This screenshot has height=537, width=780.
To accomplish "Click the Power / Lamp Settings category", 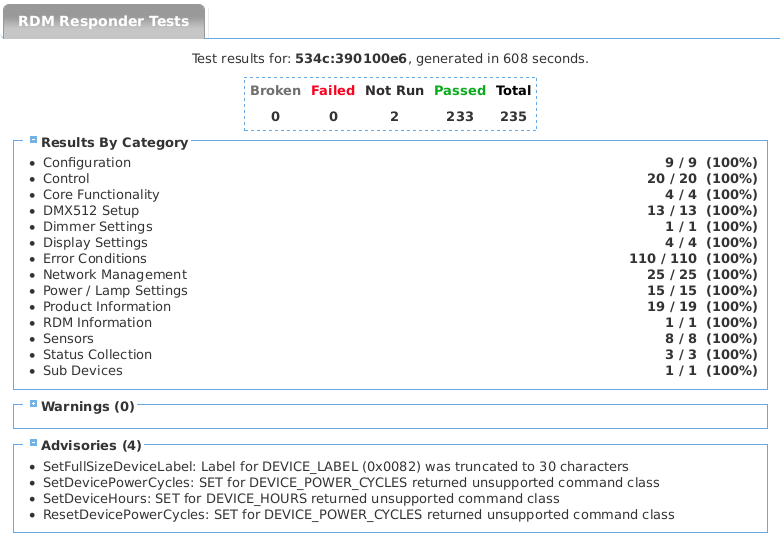I will pos(115,290).
